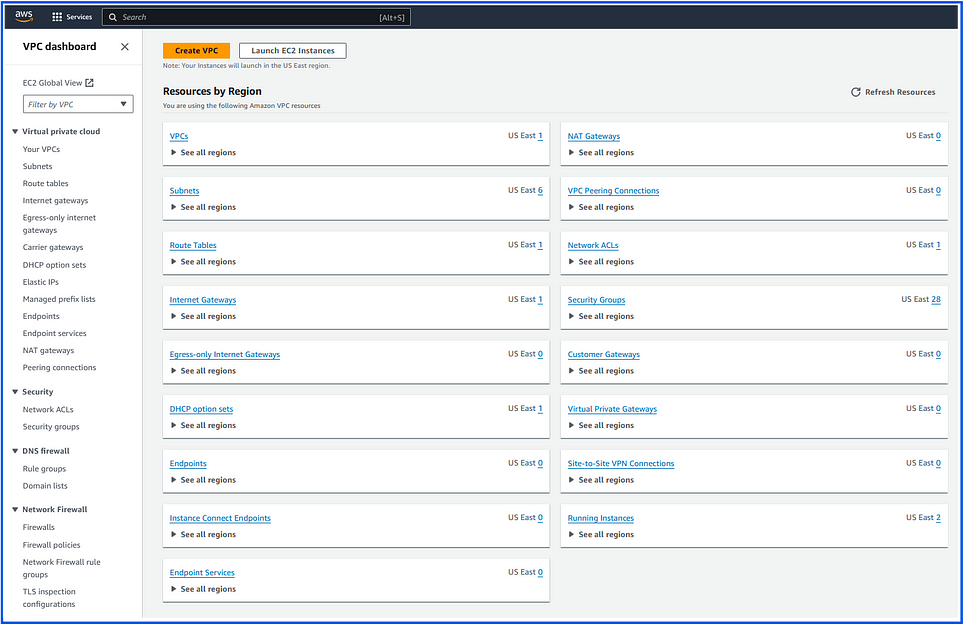963x624 pixels.
Task: Open the Services grid menu
Action: click(72, 17)
